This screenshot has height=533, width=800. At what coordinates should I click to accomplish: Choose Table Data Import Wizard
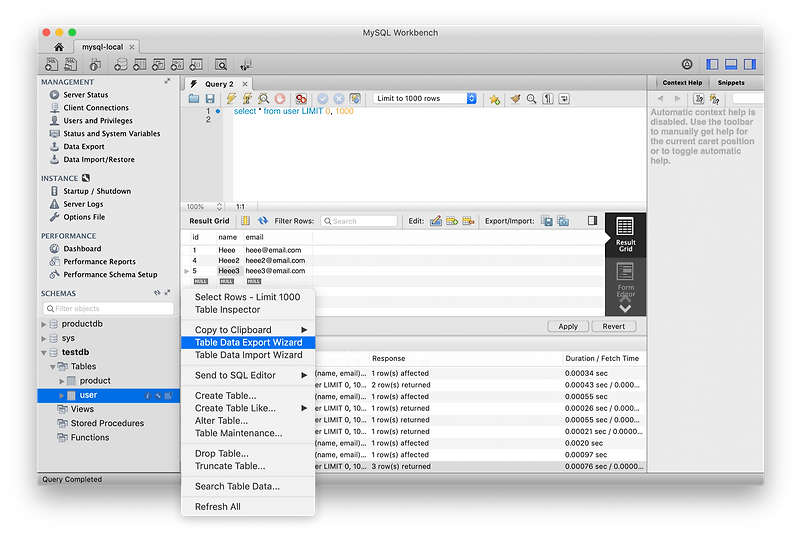(x=248, y=355)
